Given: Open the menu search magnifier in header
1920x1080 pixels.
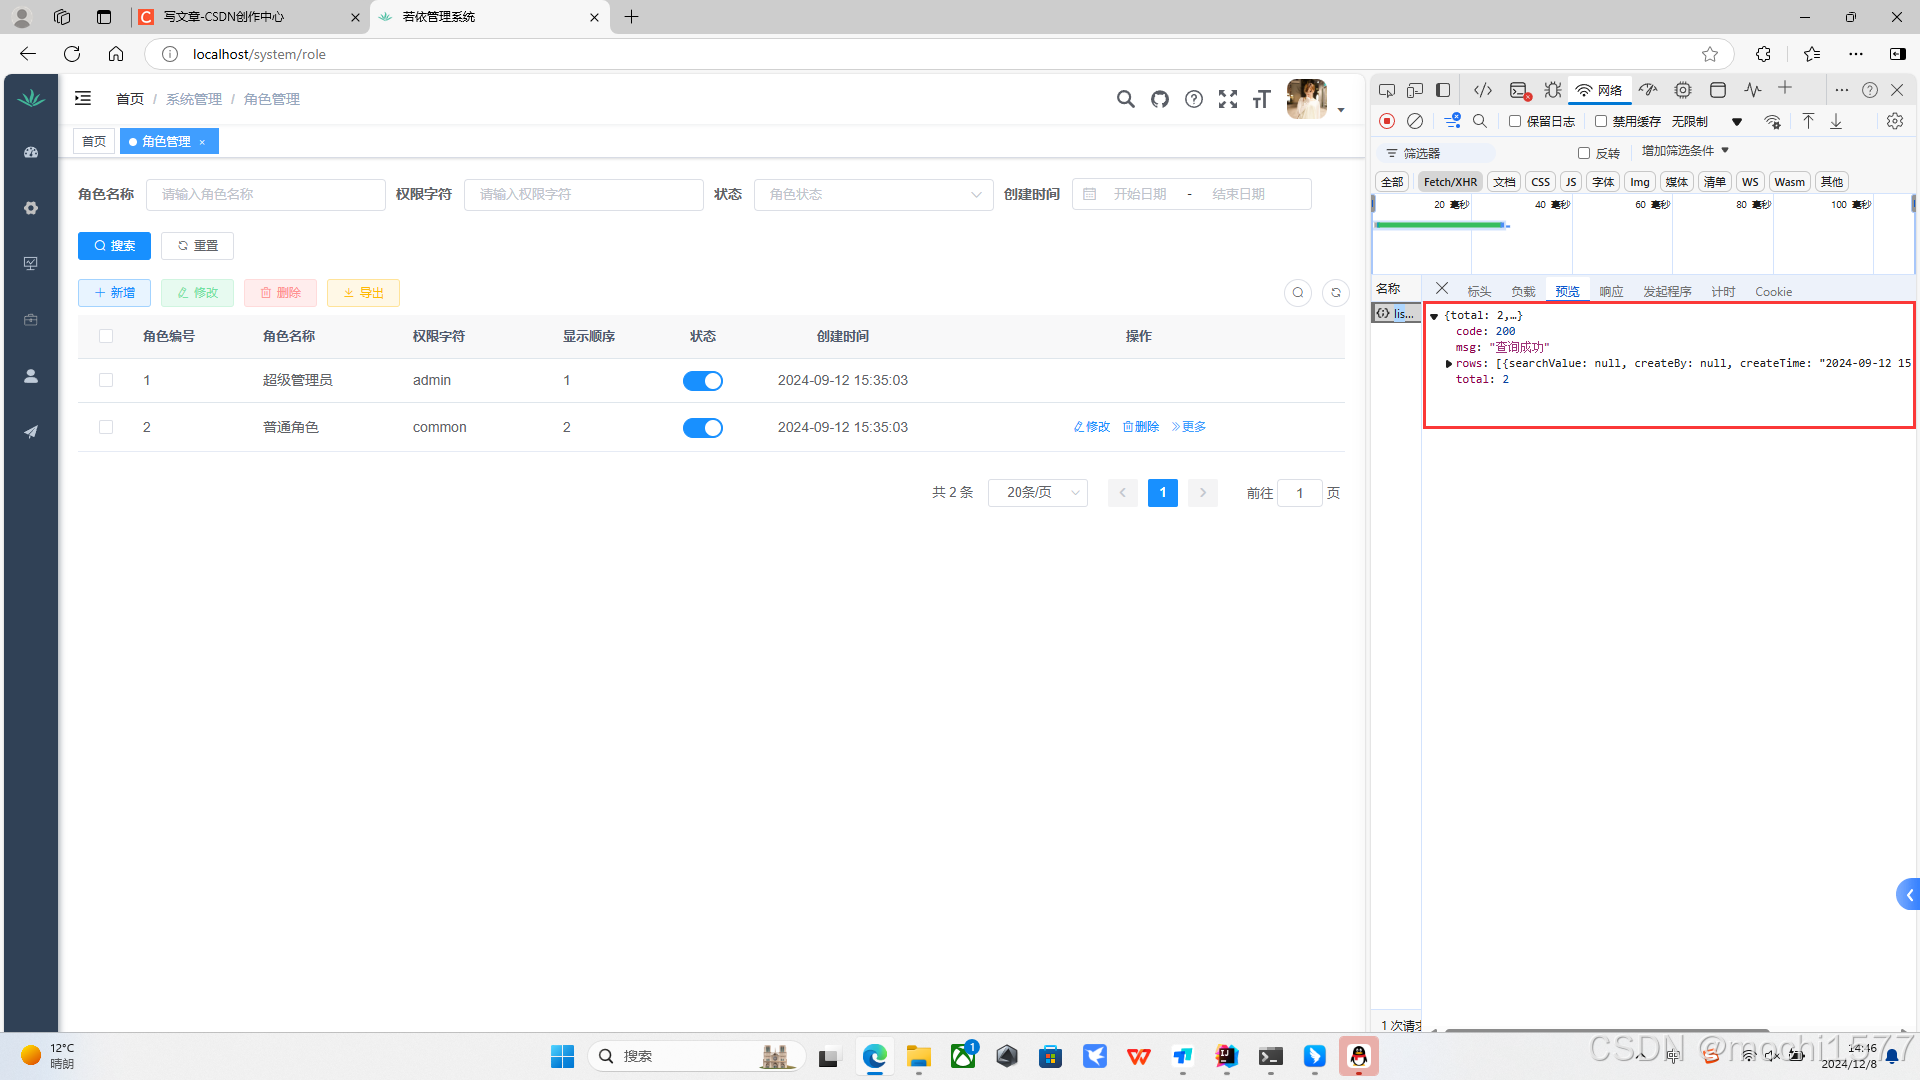Looking at the screenshot, I should [x=1126, y=99].
